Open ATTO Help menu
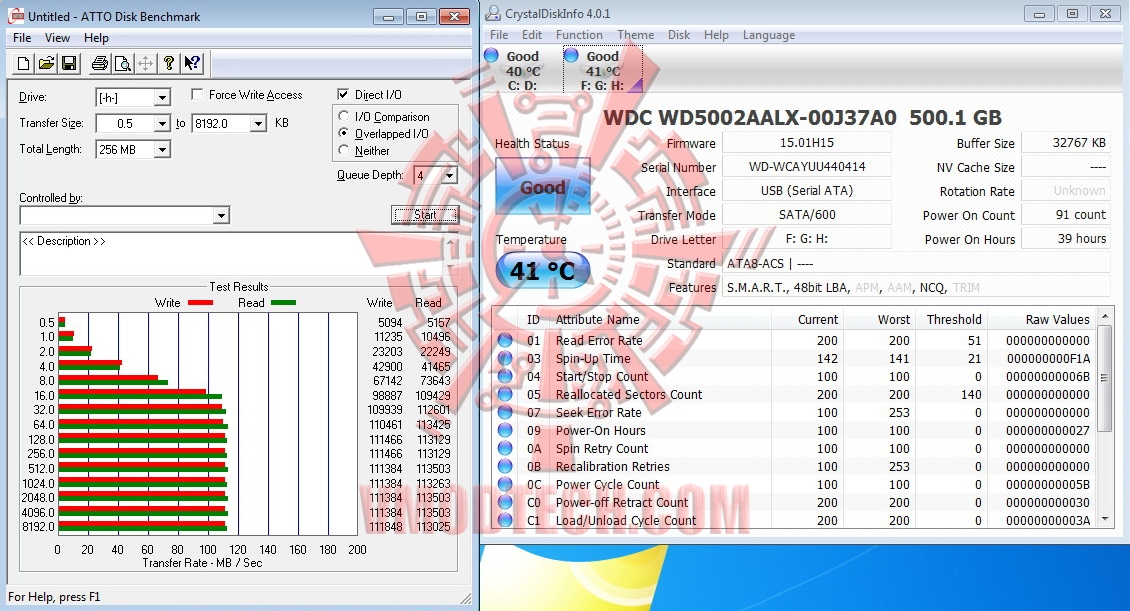This screenshot has height=611, width=1130. click(x=96, y=37)
